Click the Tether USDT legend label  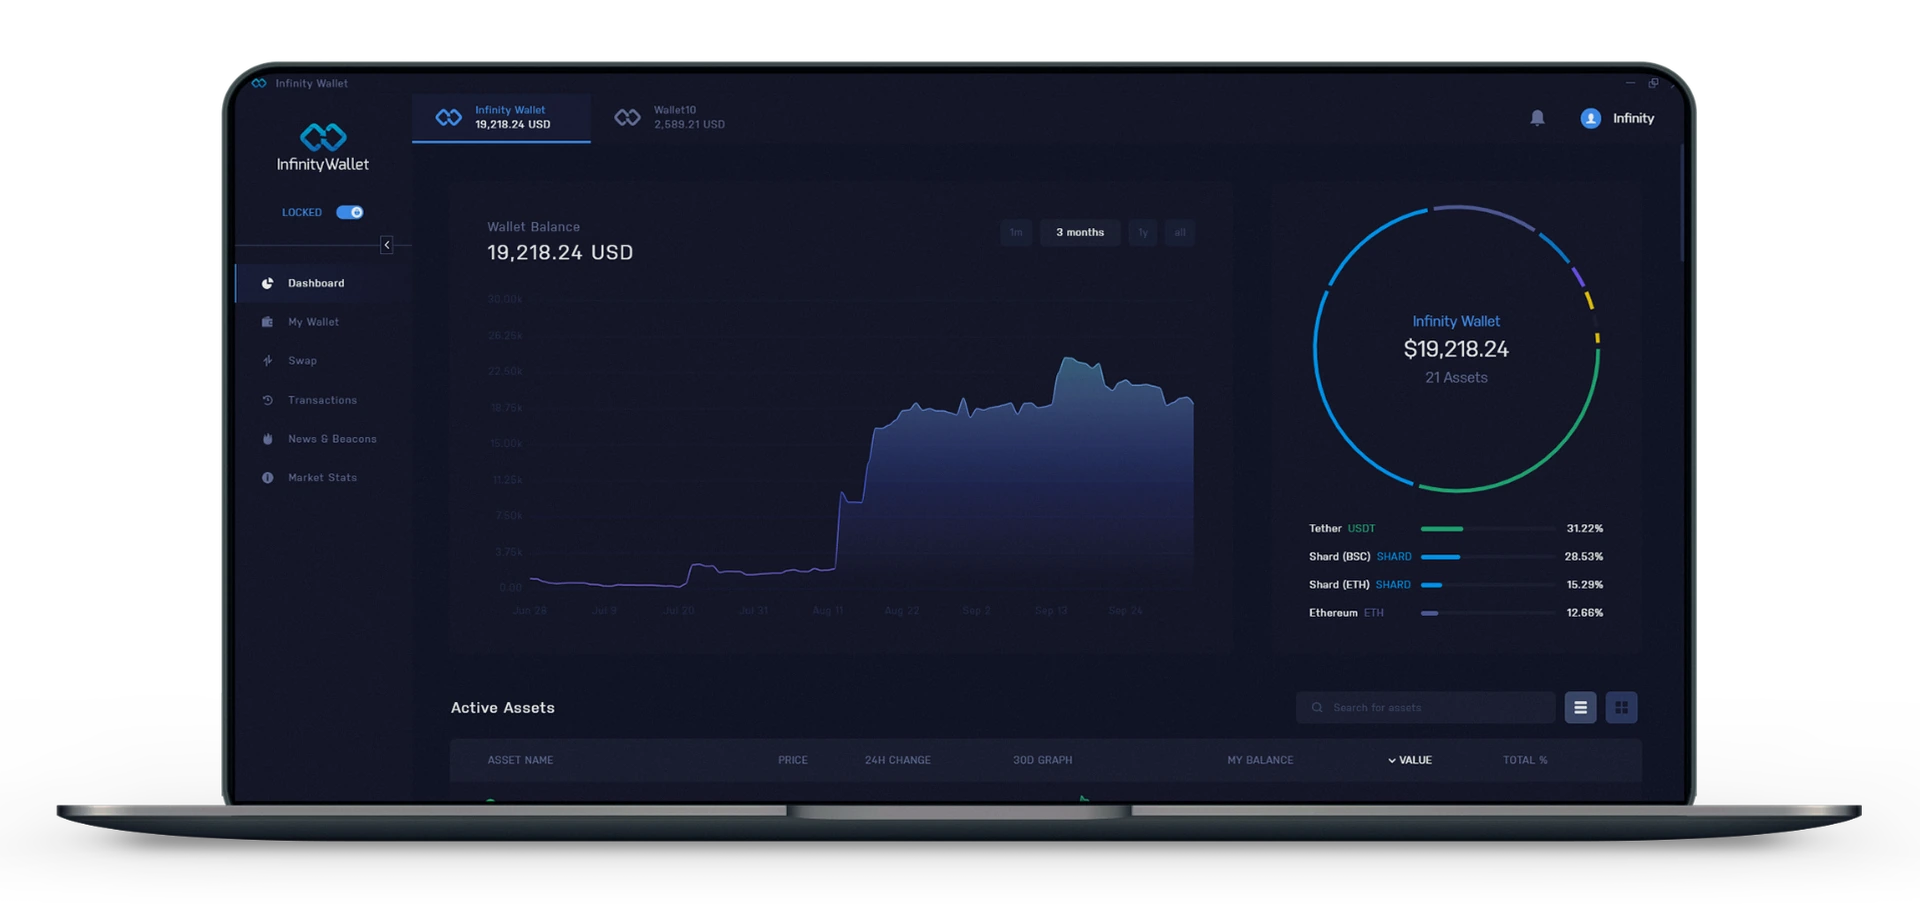[x=1342, y=529]
